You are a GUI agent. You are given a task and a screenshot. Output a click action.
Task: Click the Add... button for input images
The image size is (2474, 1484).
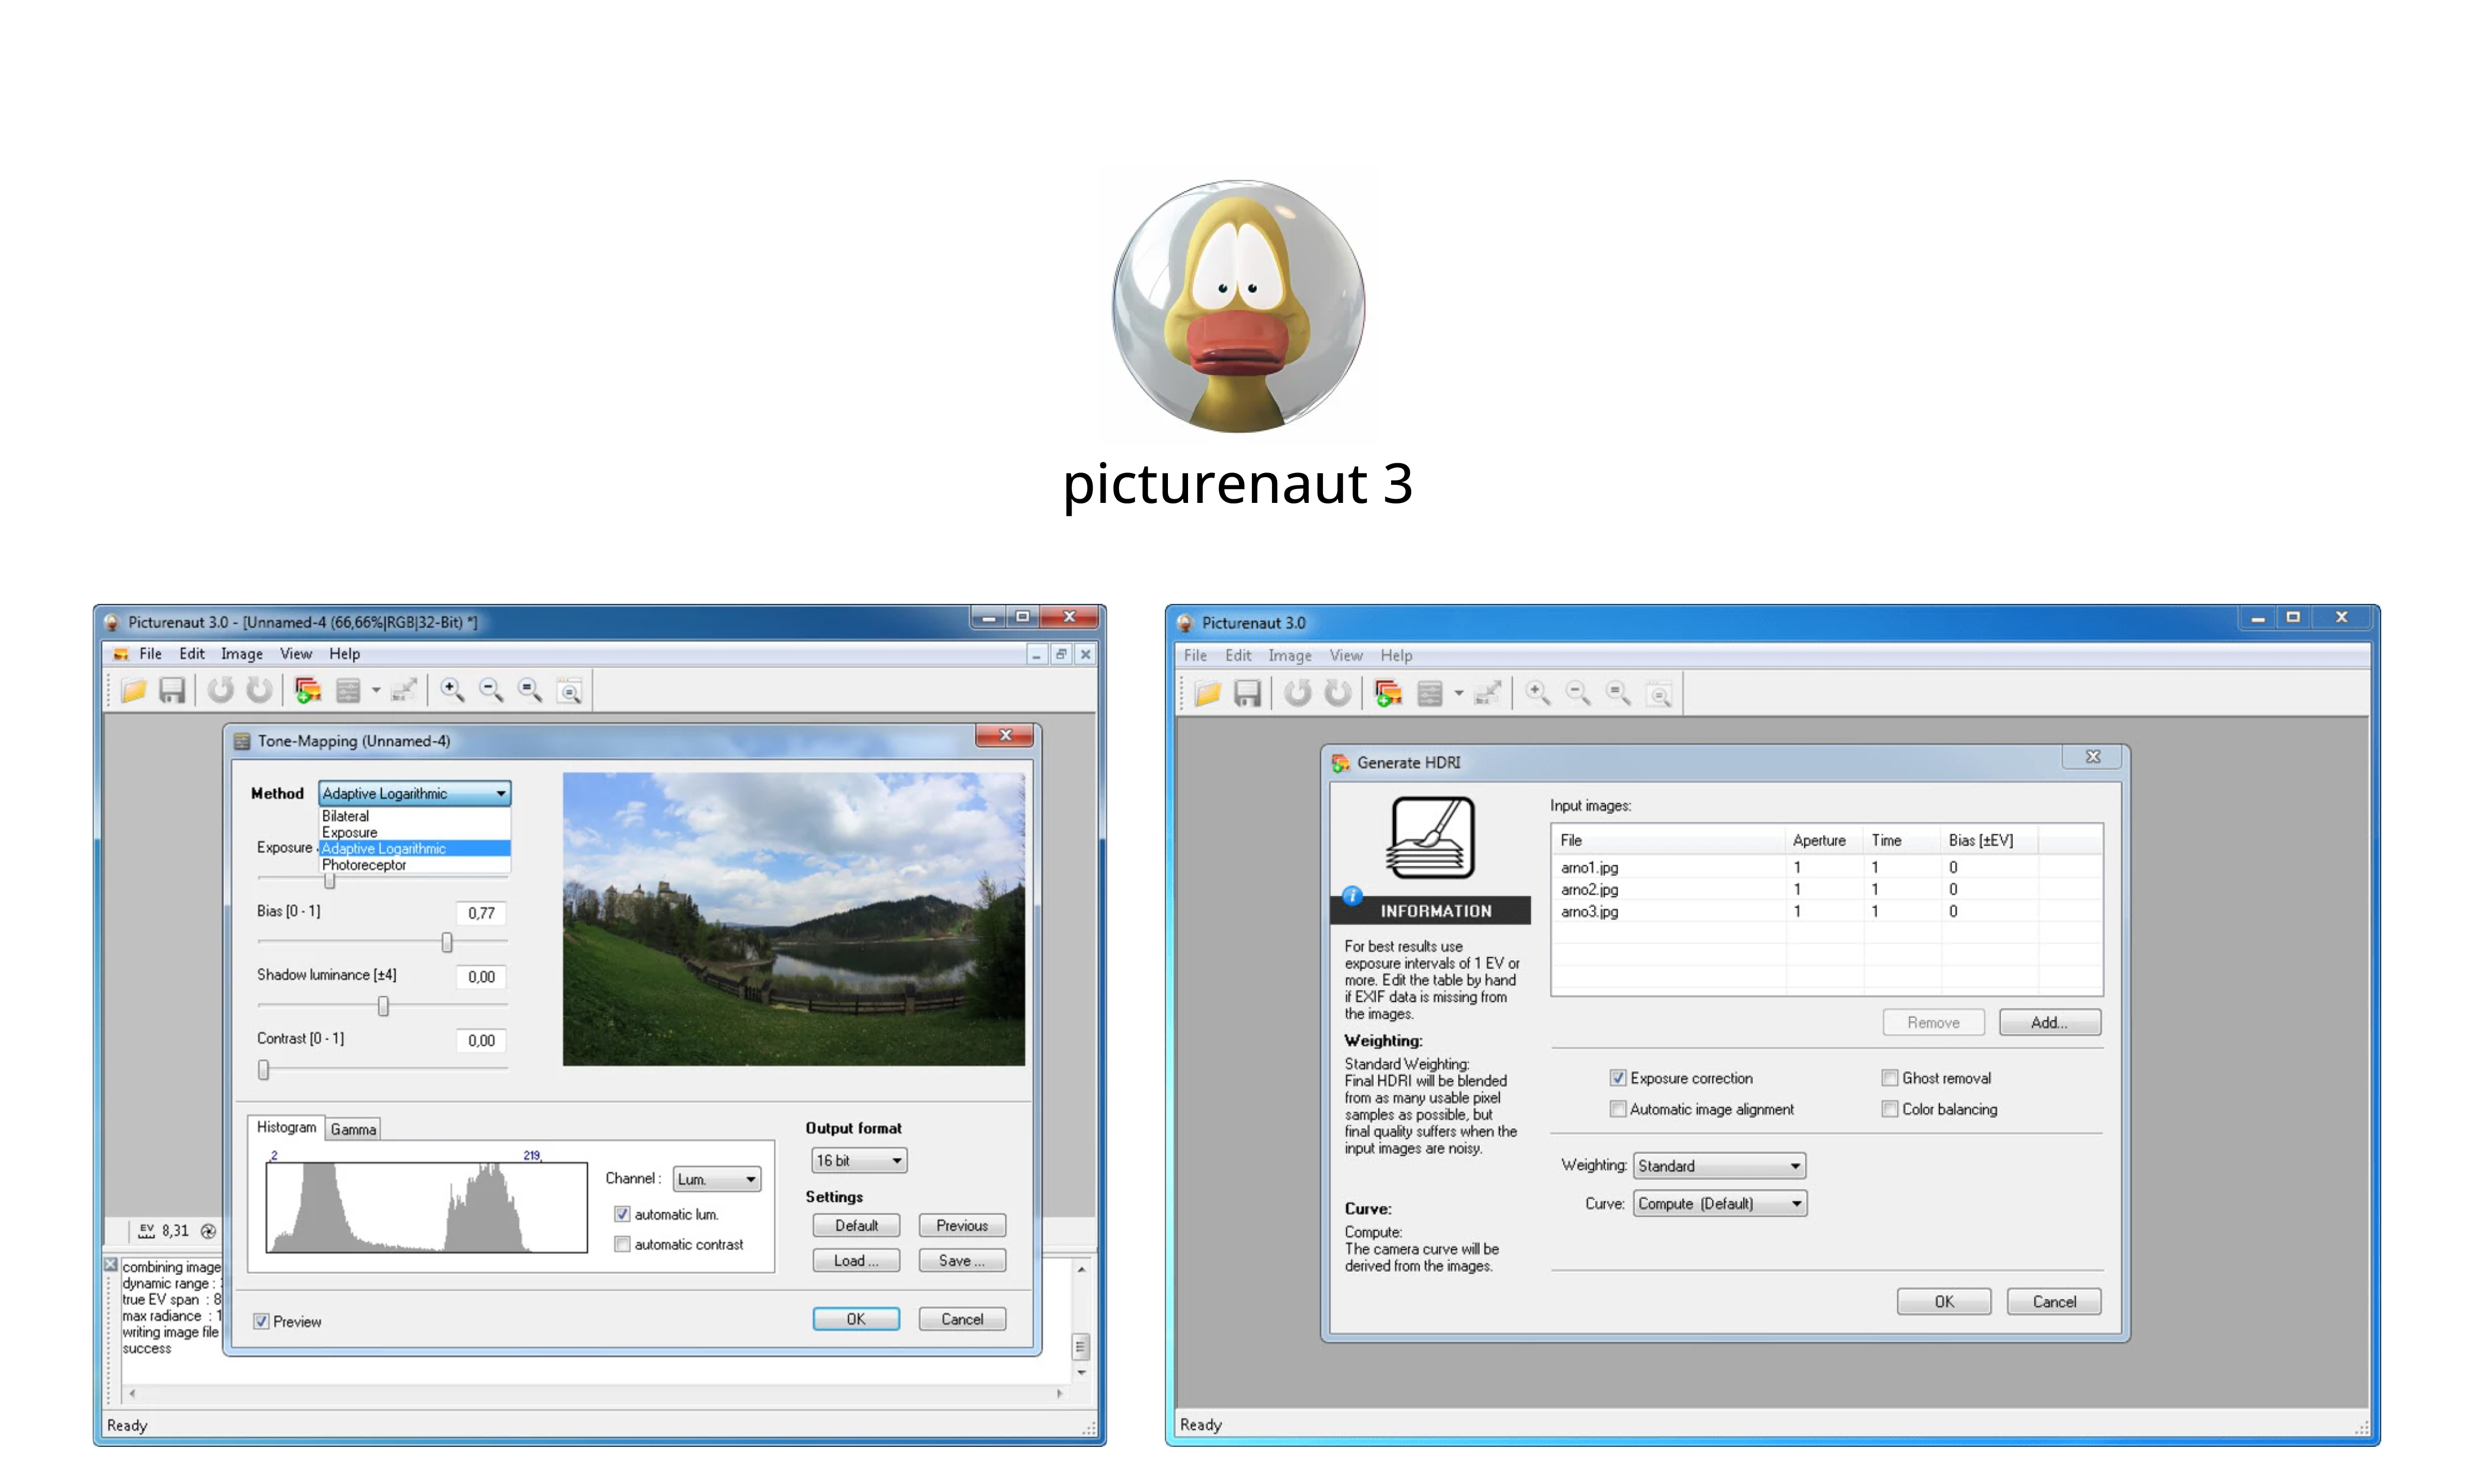click(2048, 1022)
